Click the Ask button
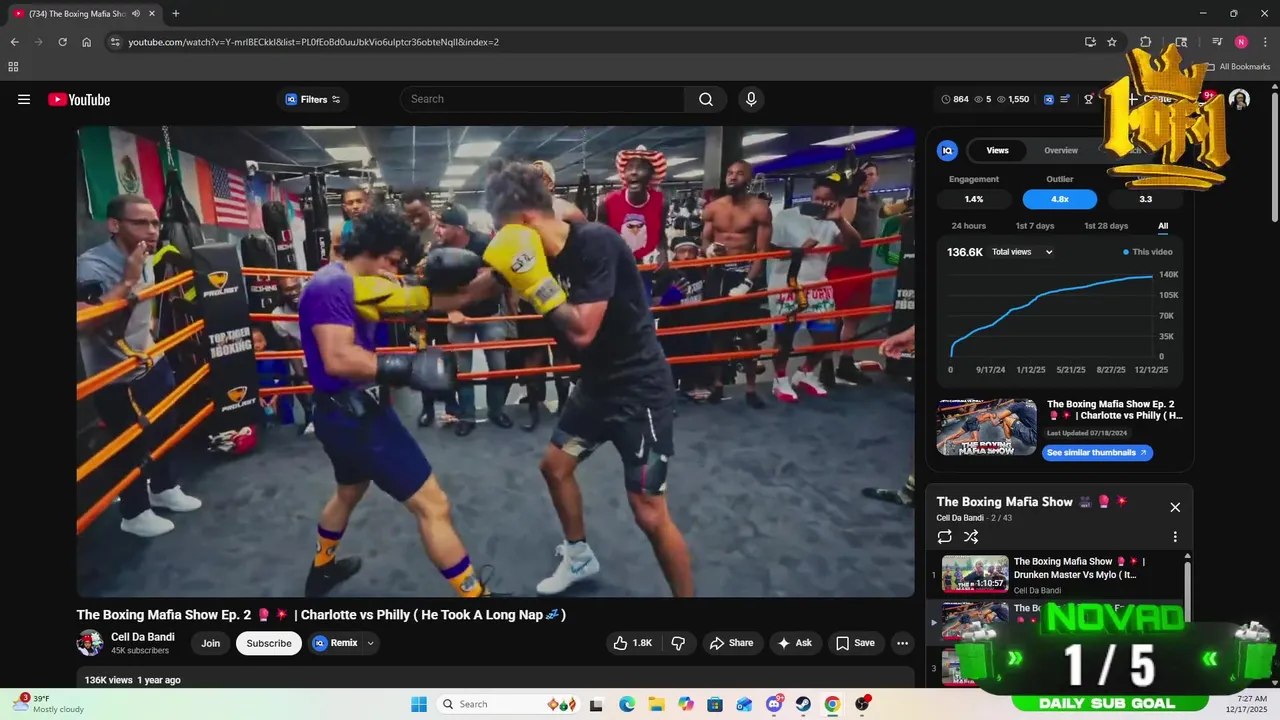This screenshot has width=1280, height=720. click(x=795, y=643)
